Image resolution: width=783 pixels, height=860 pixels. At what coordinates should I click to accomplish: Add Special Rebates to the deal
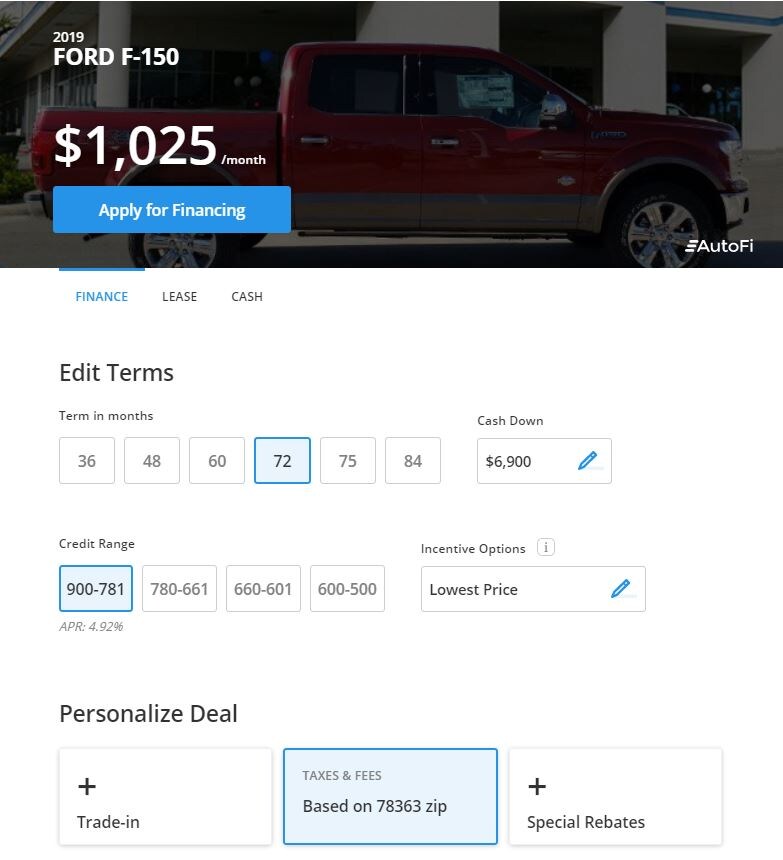pyautogui.click(x=615, y=797)
